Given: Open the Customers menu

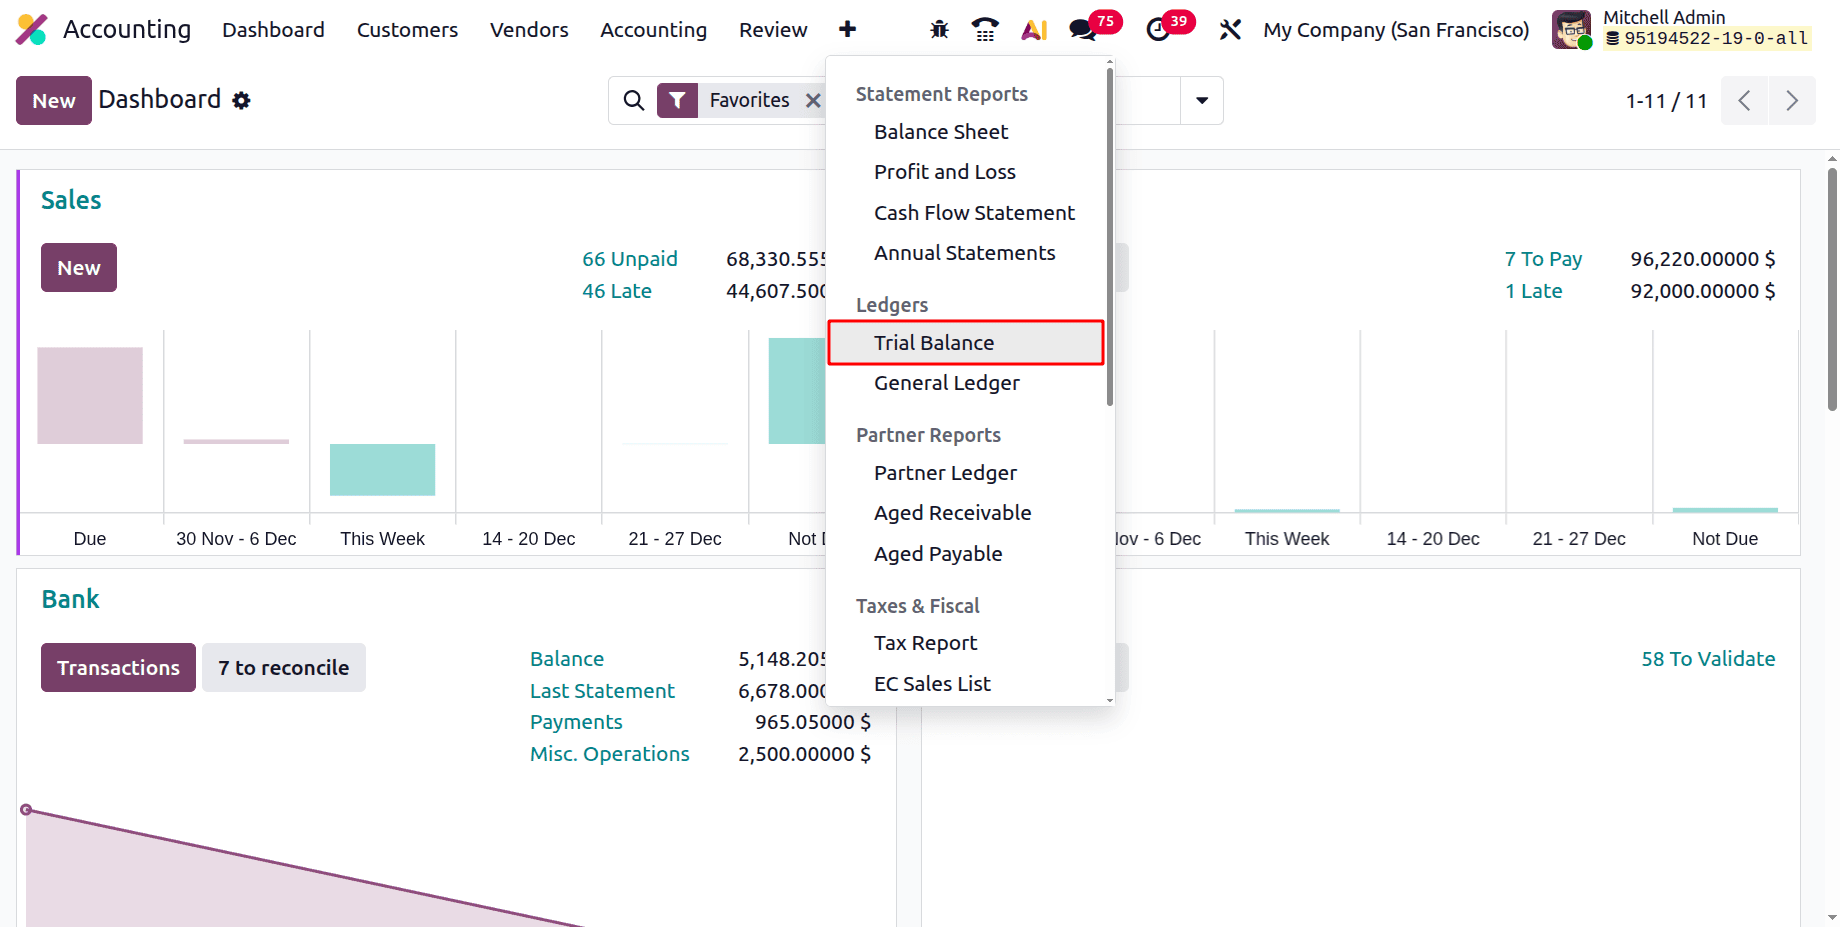Looking at the screenshot, I should (x=407, y=30).
